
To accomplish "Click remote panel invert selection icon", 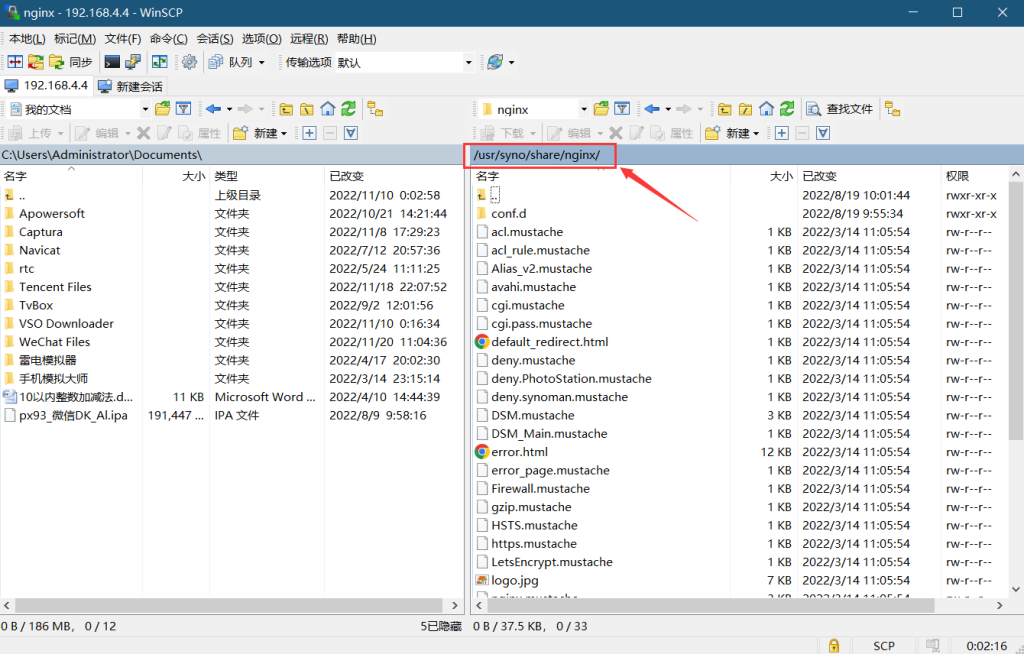I will [823, 133].
